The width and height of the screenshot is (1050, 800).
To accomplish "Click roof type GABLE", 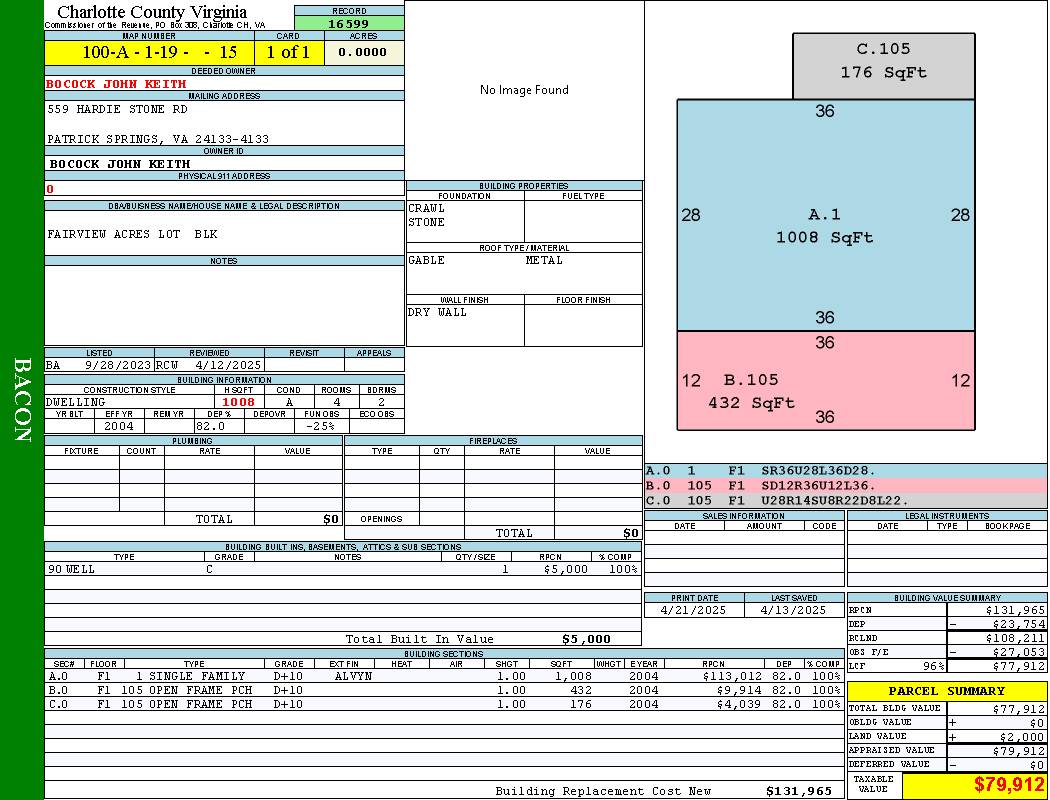I will pos(427,260).
